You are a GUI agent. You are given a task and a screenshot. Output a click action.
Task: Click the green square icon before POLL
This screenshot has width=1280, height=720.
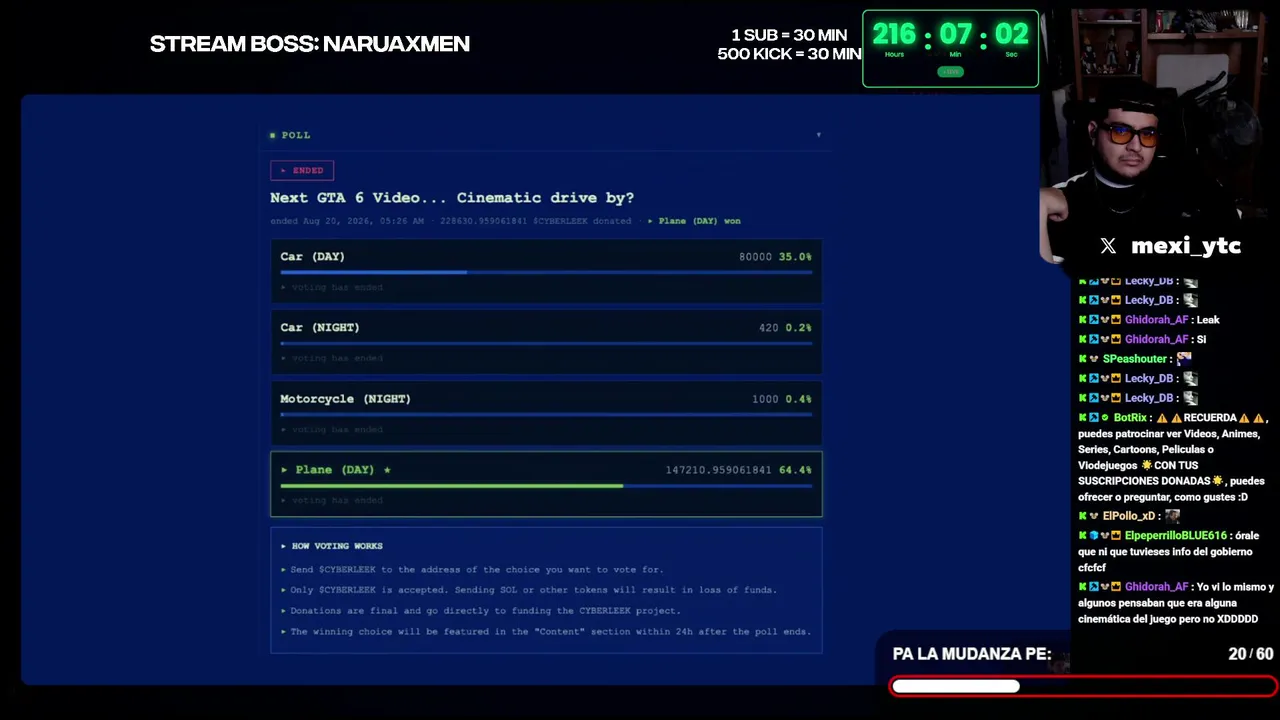(273, 135)
